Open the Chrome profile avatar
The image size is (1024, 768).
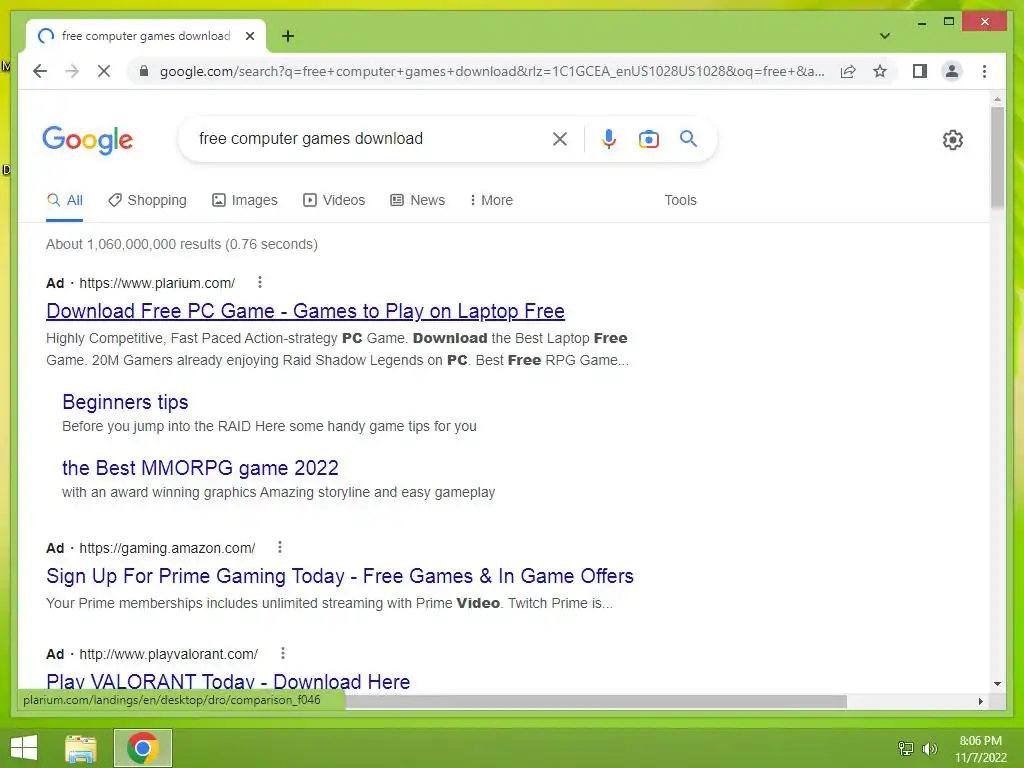(952, 71)
